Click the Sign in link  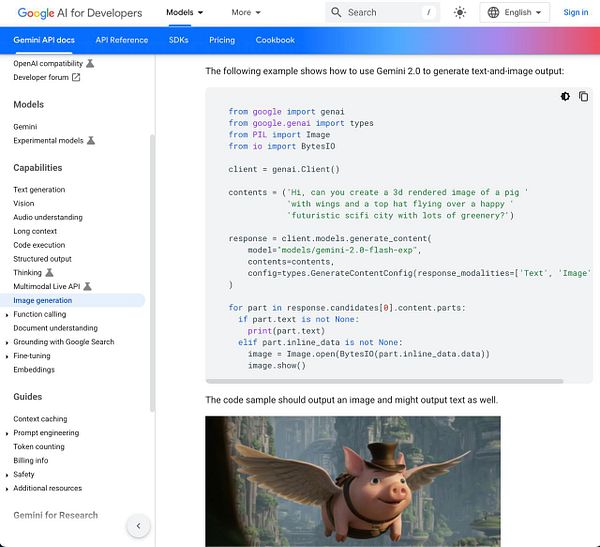click(576, 12)
